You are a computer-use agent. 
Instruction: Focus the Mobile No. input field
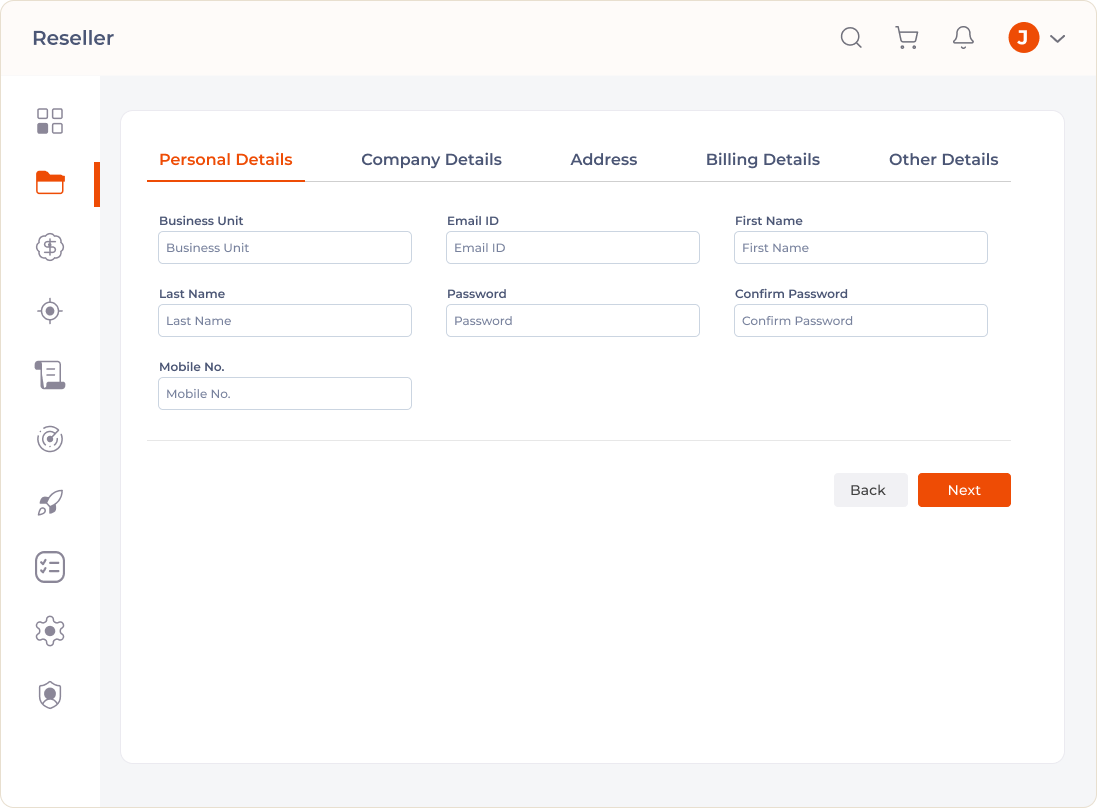285,394
